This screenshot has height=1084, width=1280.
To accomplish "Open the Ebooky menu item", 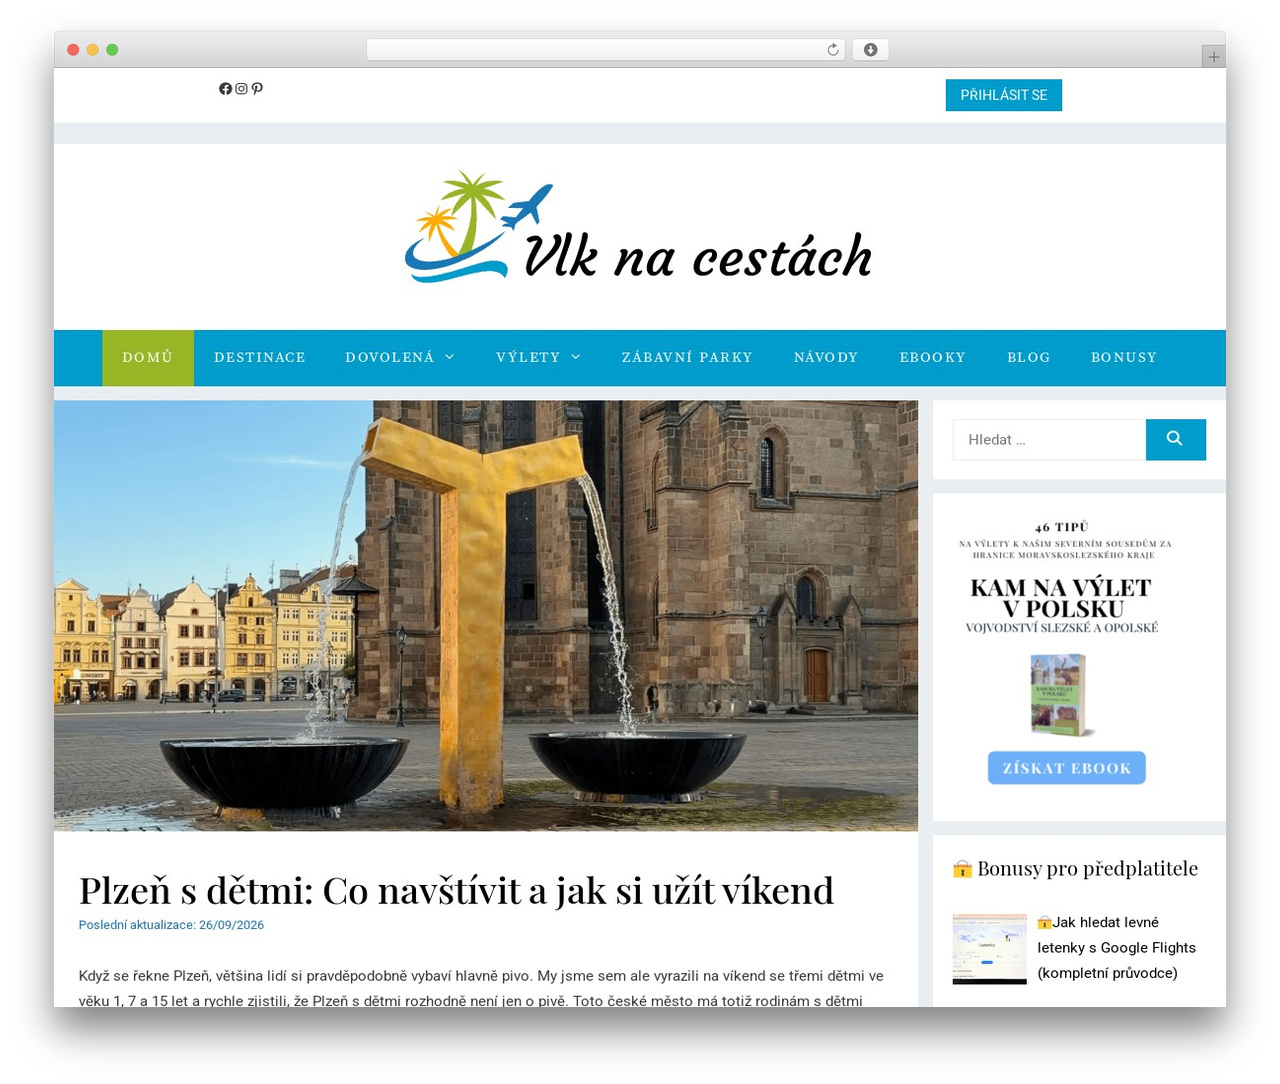I will (933, 357).
